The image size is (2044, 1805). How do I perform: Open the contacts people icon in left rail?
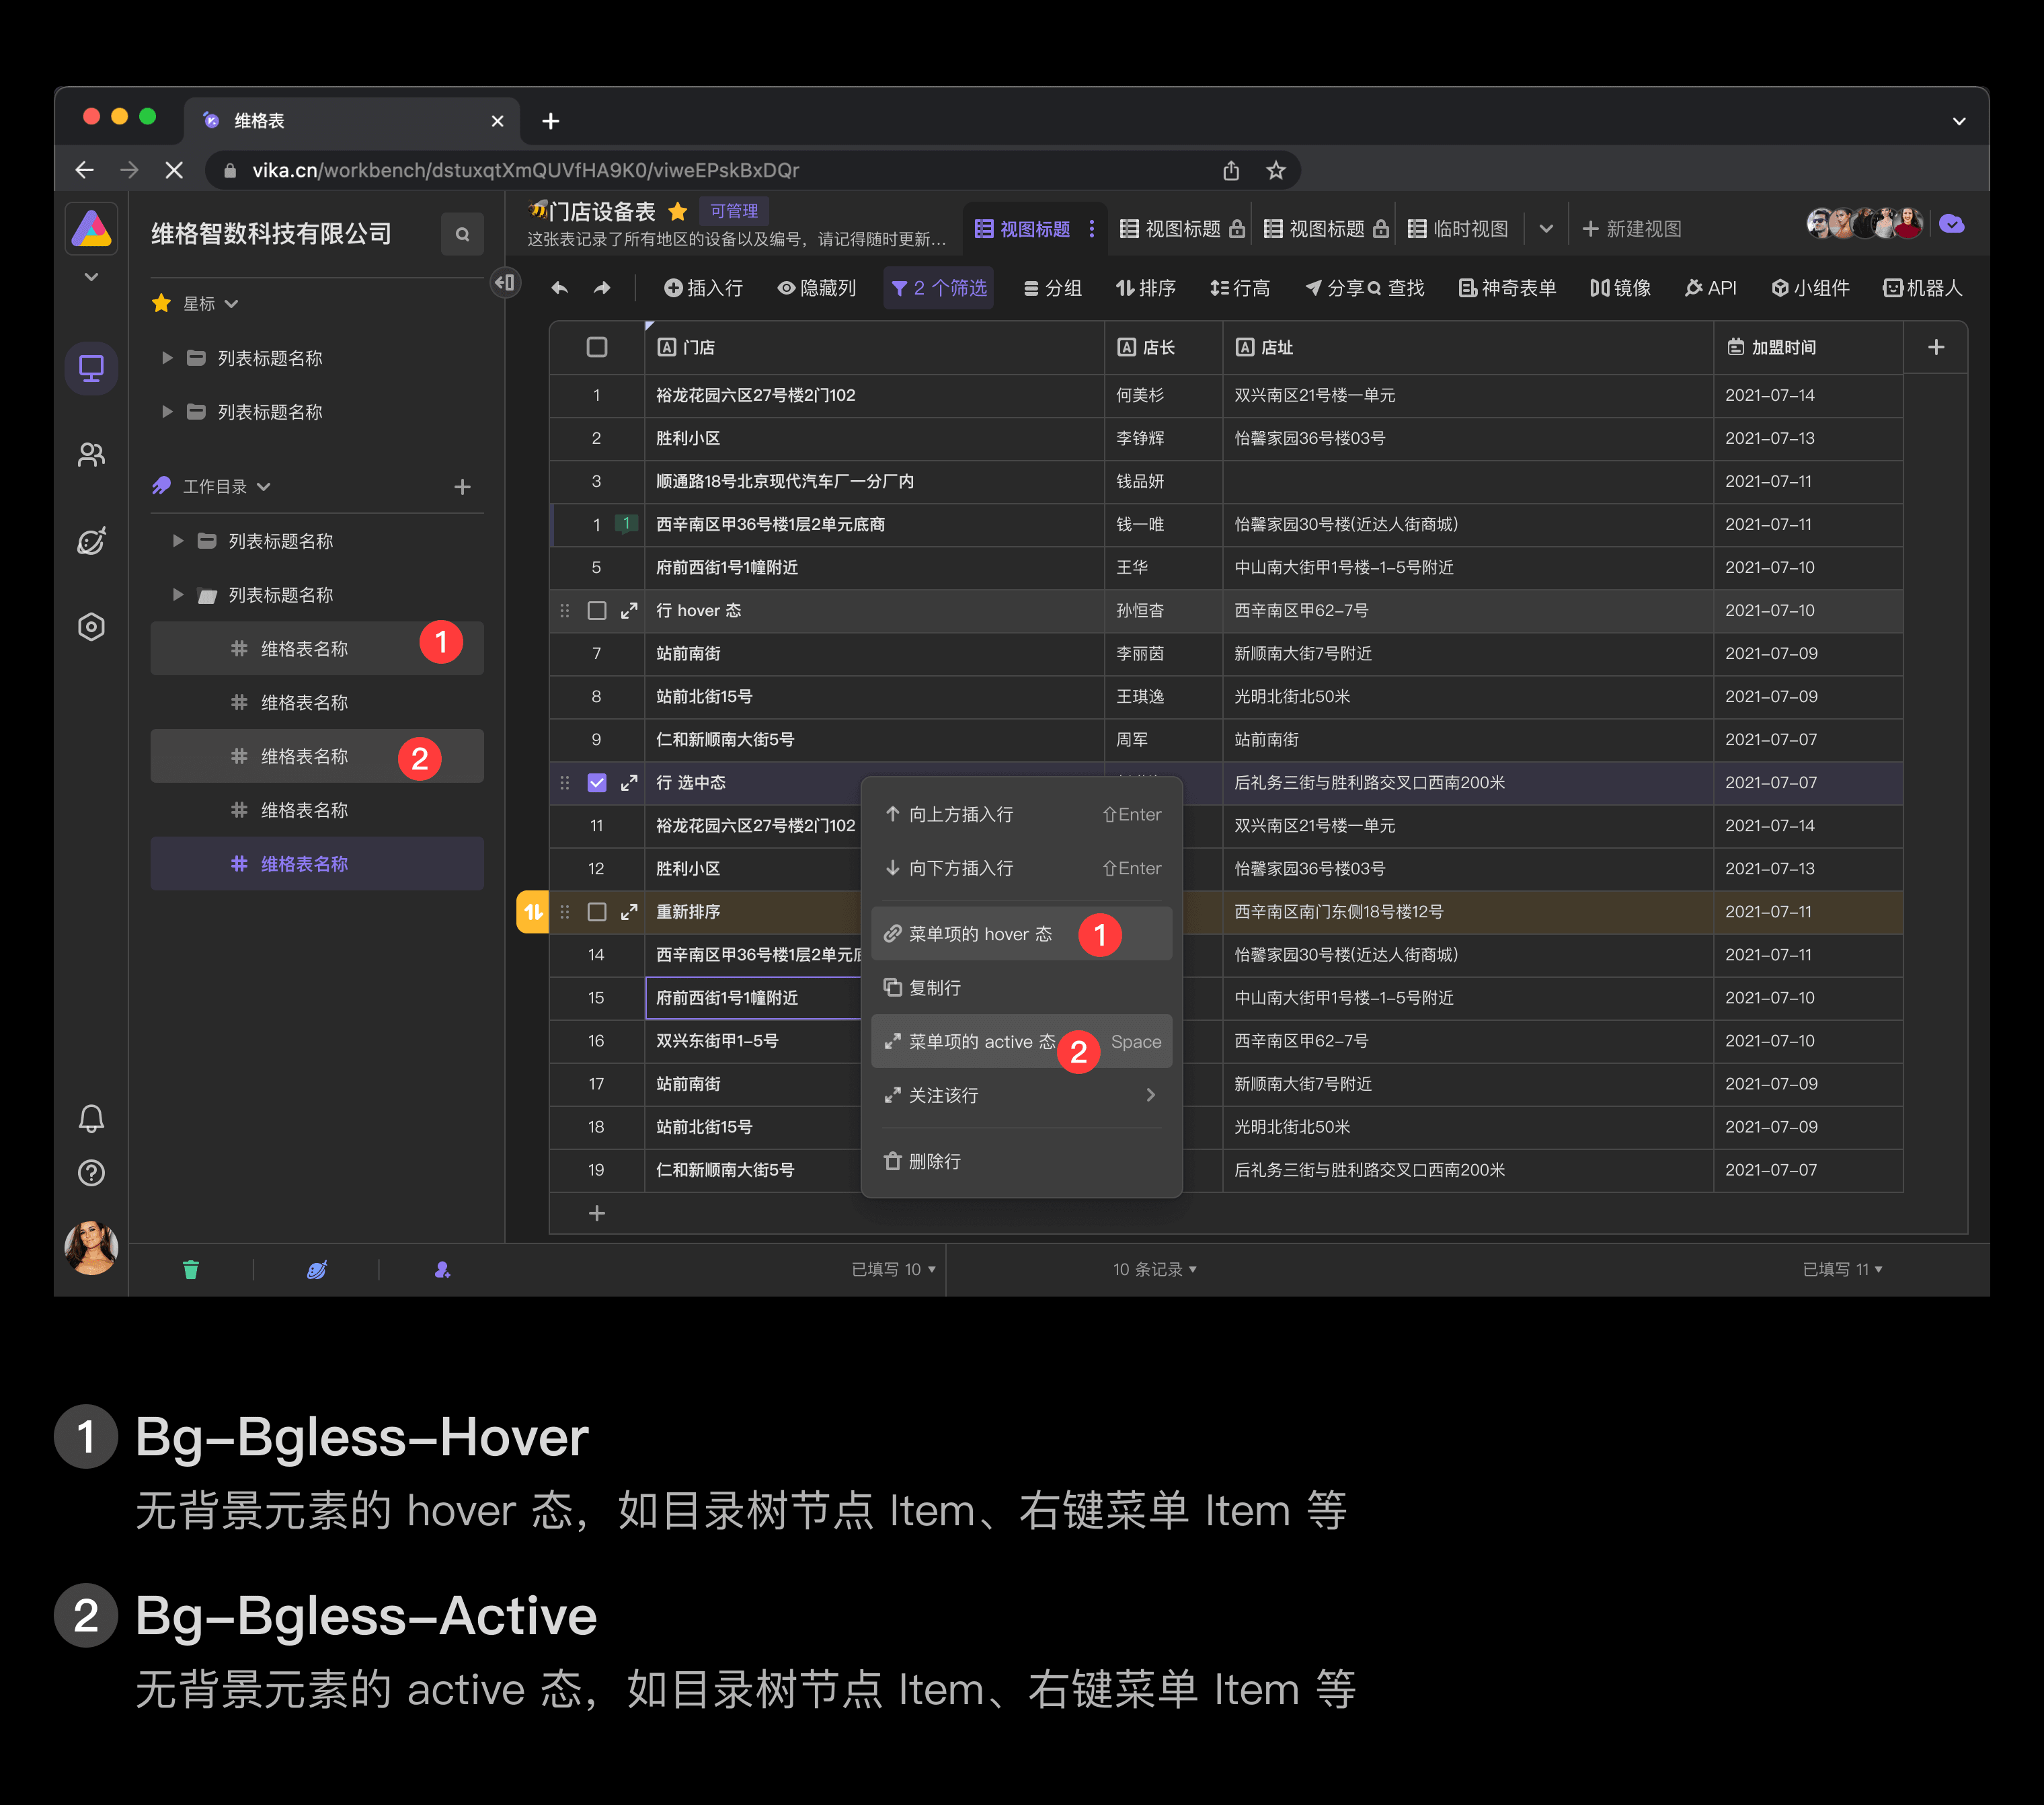[x=91, y=455]
